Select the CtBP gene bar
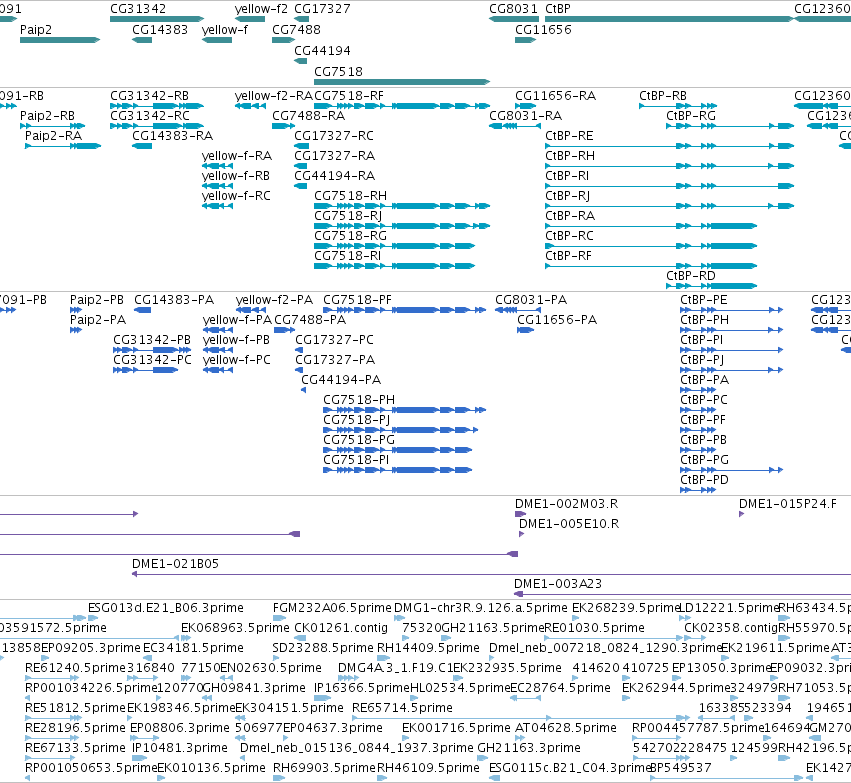Screen dimensions: 851x783 (x=669, y=19)
